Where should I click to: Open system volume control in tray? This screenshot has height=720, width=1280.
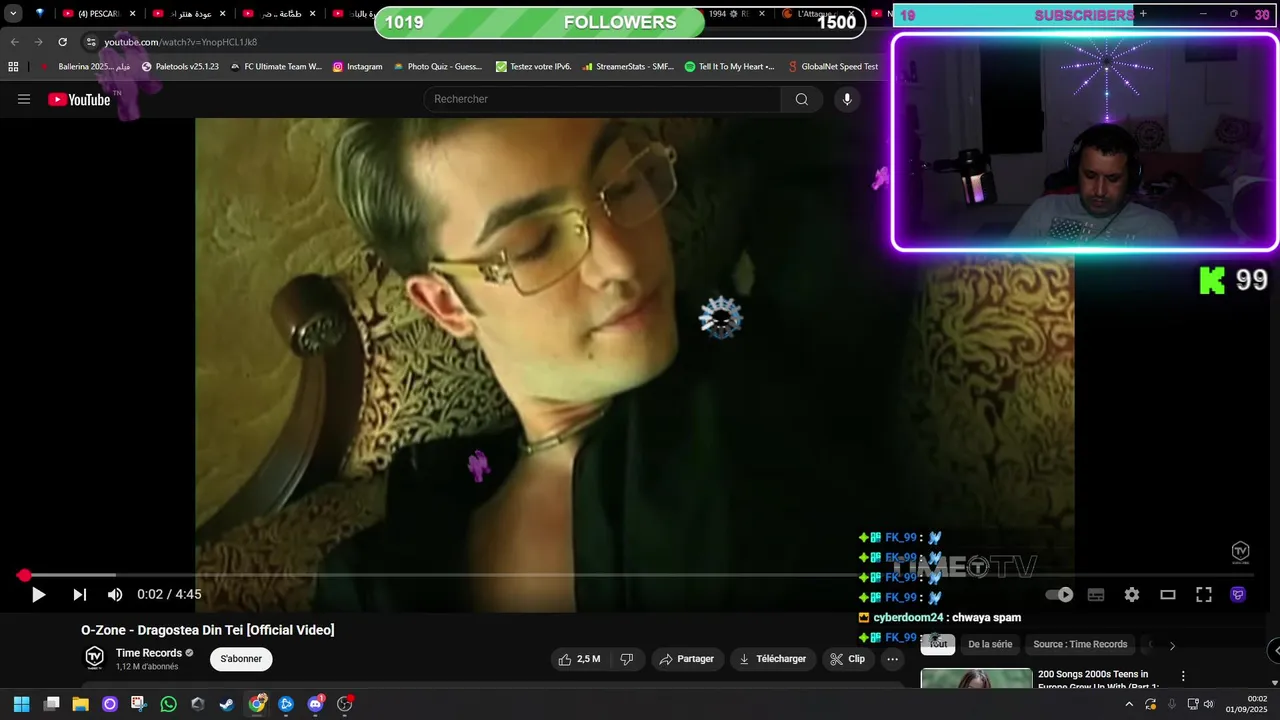point(1208,704)
